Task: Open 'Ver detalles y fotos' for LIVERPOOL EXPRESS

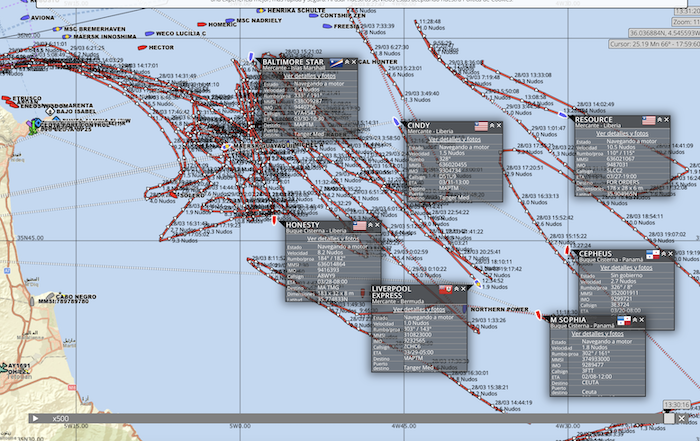Action: coord(419,309)
